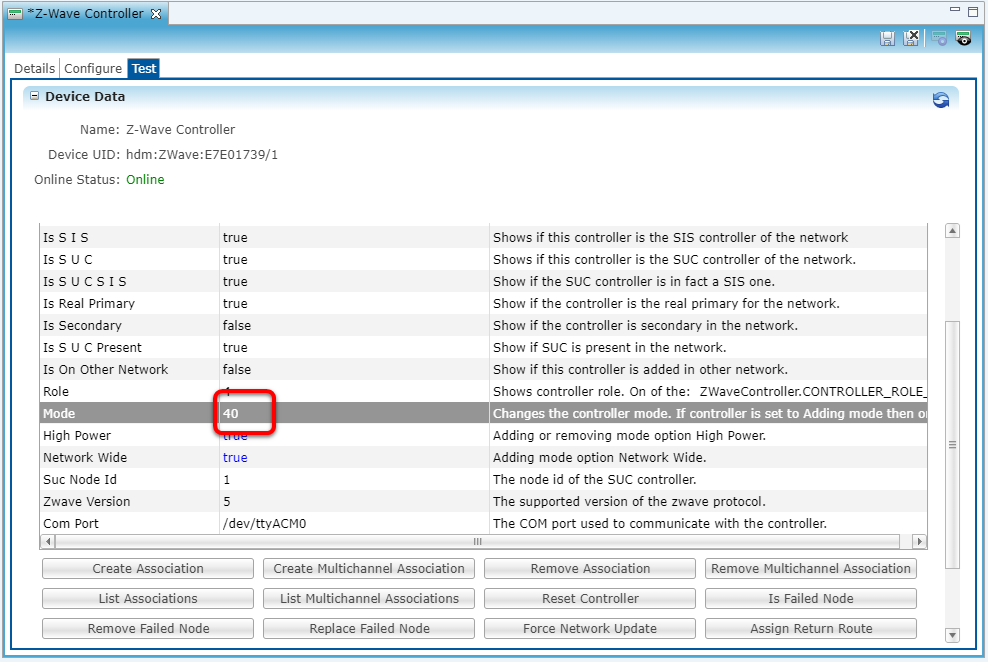Click Is Failed Node button

click(x=811, y=598)
